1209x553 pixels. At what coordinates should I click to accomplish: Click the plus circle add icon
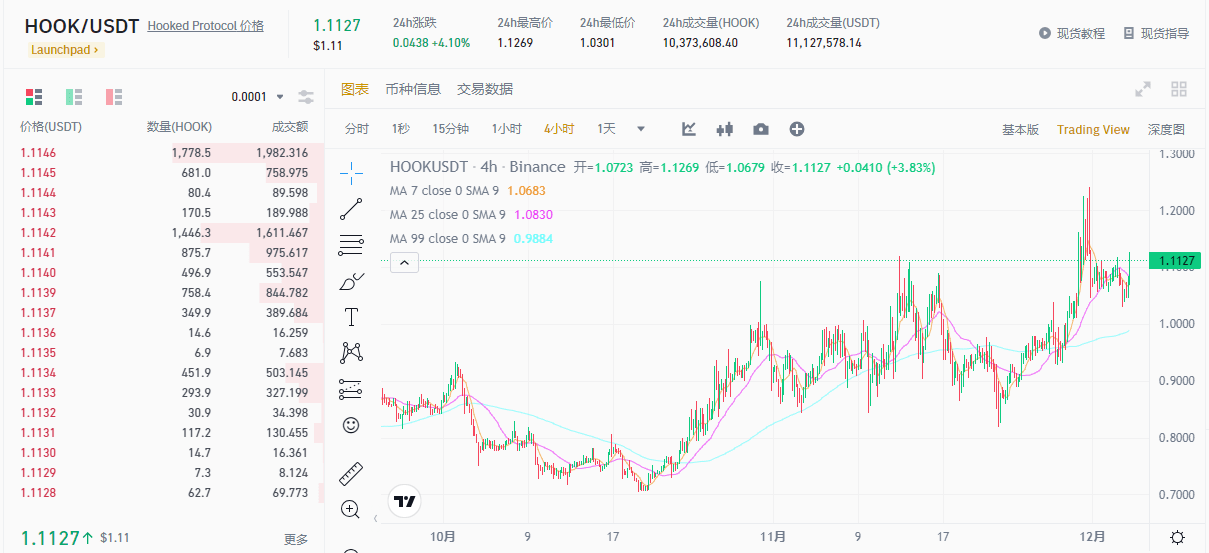797,129
